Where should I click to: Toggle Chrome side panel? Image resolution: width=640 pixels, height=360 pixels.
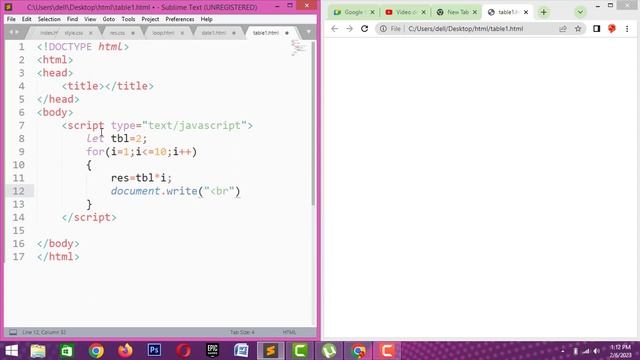point(596,29)
